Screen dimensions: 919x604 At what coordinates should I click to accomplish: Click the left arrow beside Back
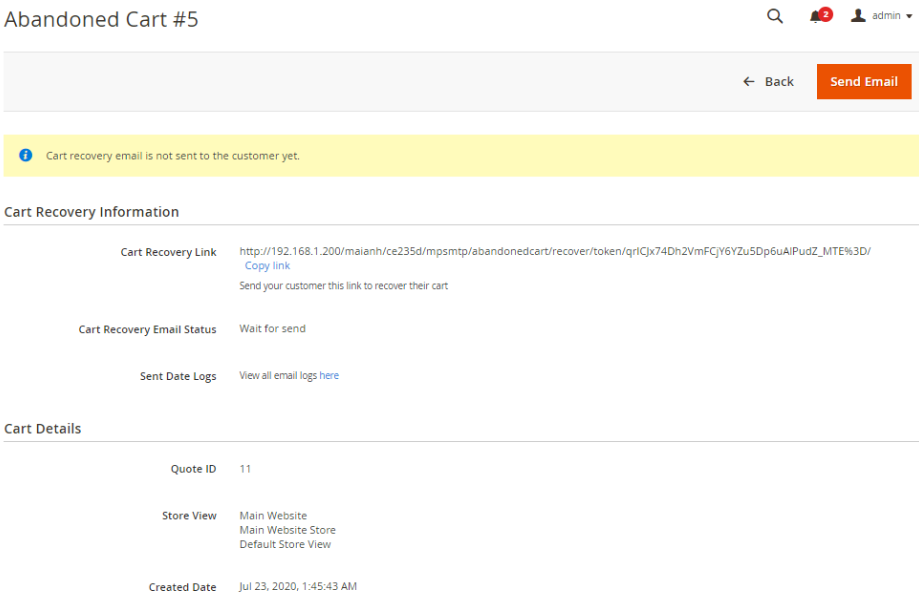pos(749,82)
